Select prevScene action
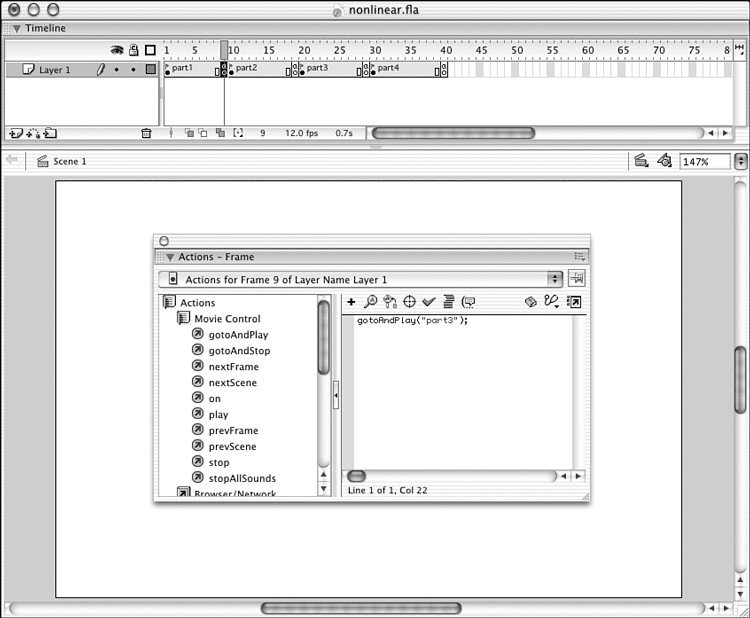The width and height of the screenshot is (750, 618). 232,446
